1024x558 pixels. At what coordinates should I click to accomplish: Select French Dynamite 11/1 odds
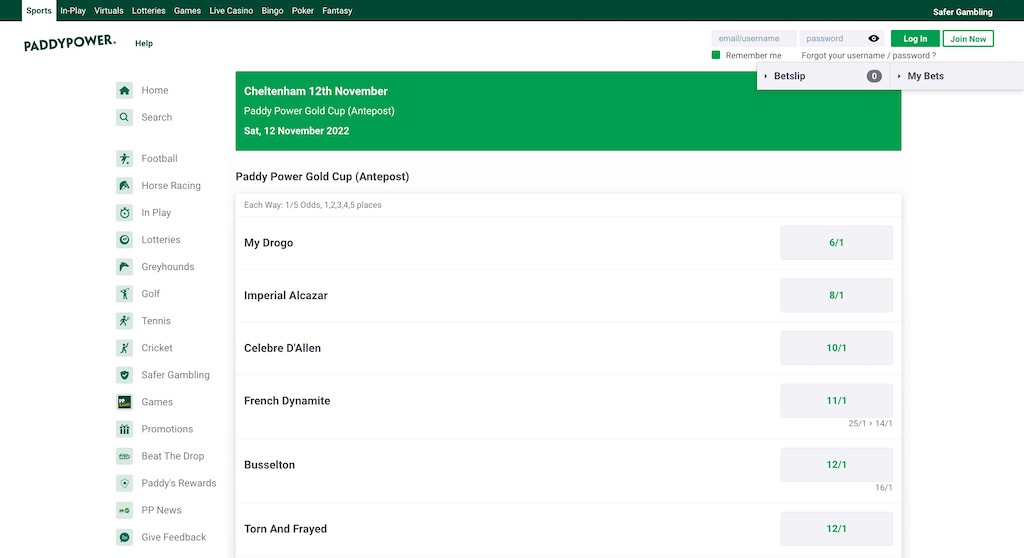pyautogui.click(x=837, y=401)
